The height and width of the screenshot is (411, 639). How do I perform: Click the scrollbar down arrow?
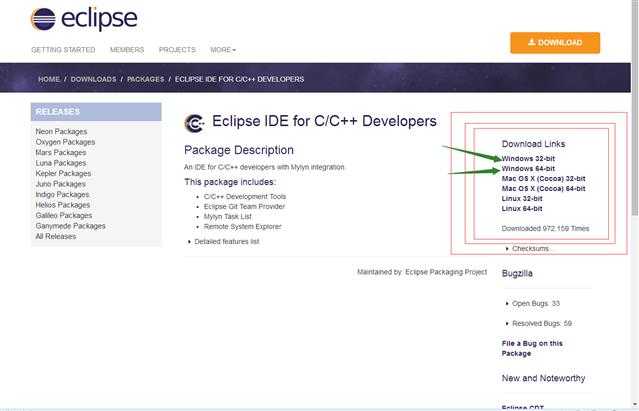[635, 405]
